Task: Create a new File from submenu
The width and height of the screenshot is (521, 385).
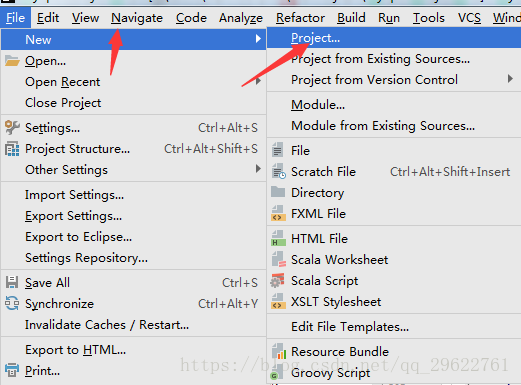Action: (x=394, y=151)
